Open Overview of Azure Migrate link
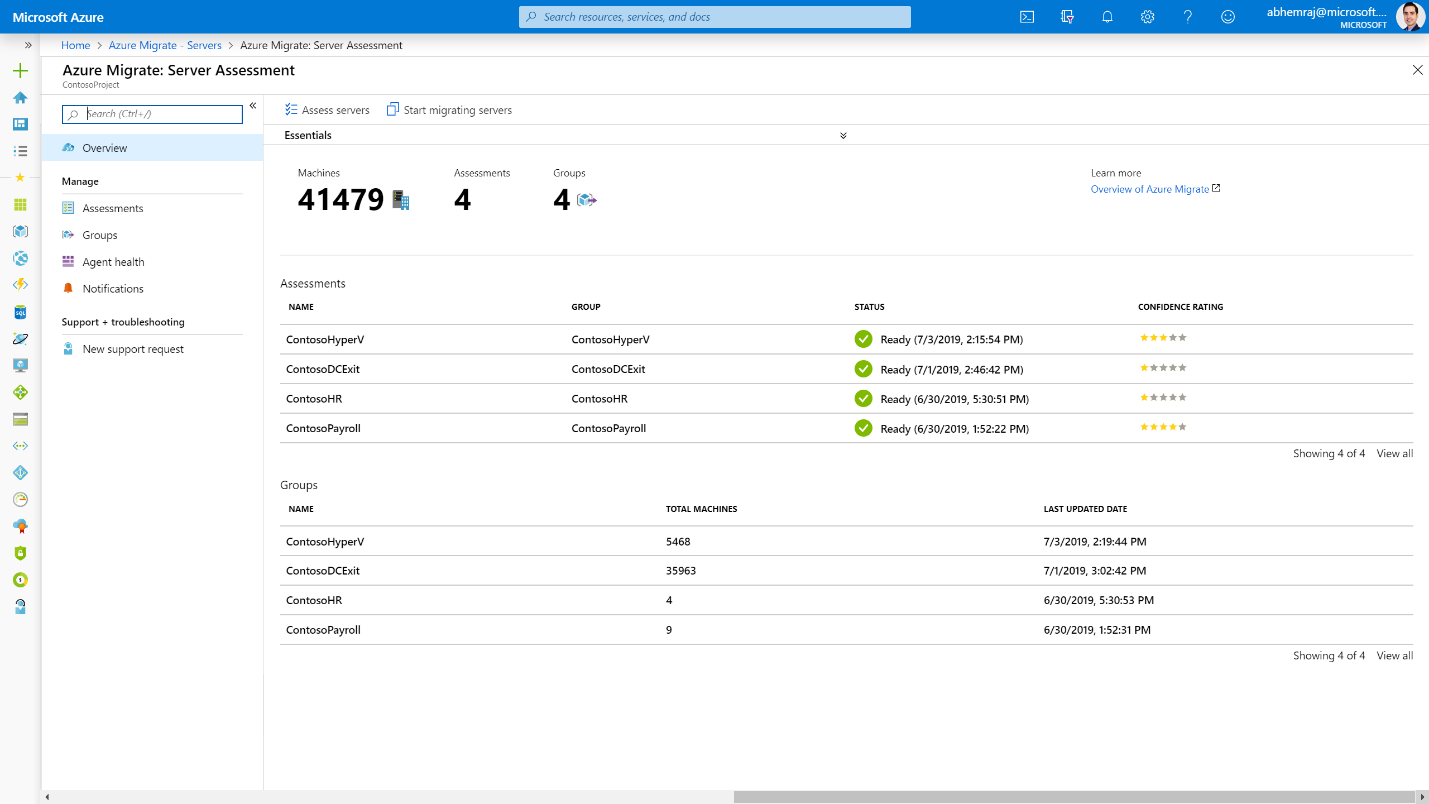 (1149, 189)
